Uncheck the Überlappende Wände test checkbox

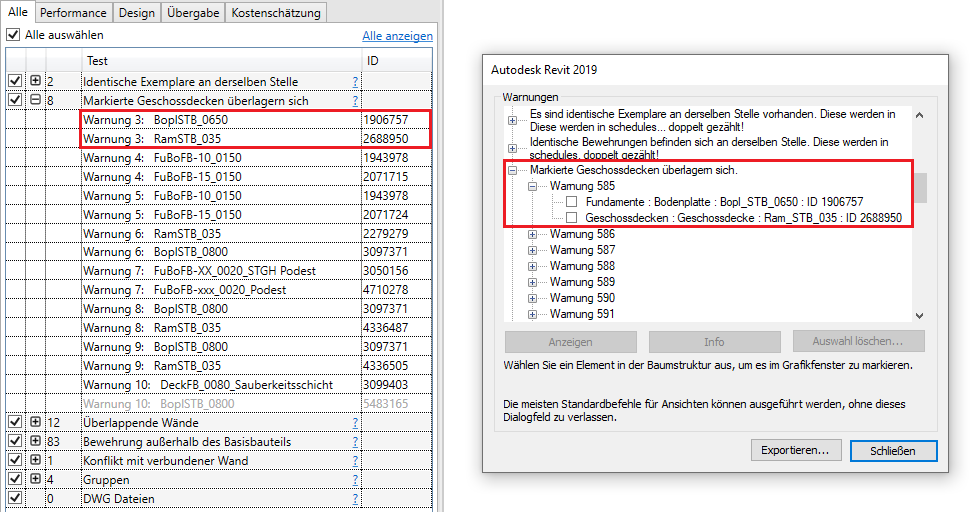[14, 423]
